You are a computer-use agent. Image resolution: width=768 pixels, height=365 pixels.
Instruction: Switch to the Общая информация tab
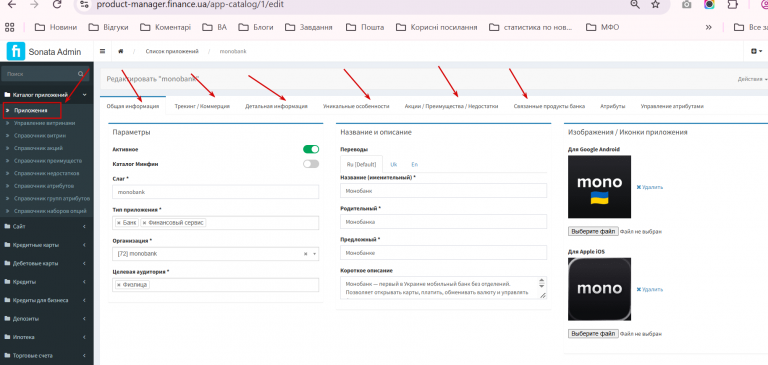pos(133,106)
